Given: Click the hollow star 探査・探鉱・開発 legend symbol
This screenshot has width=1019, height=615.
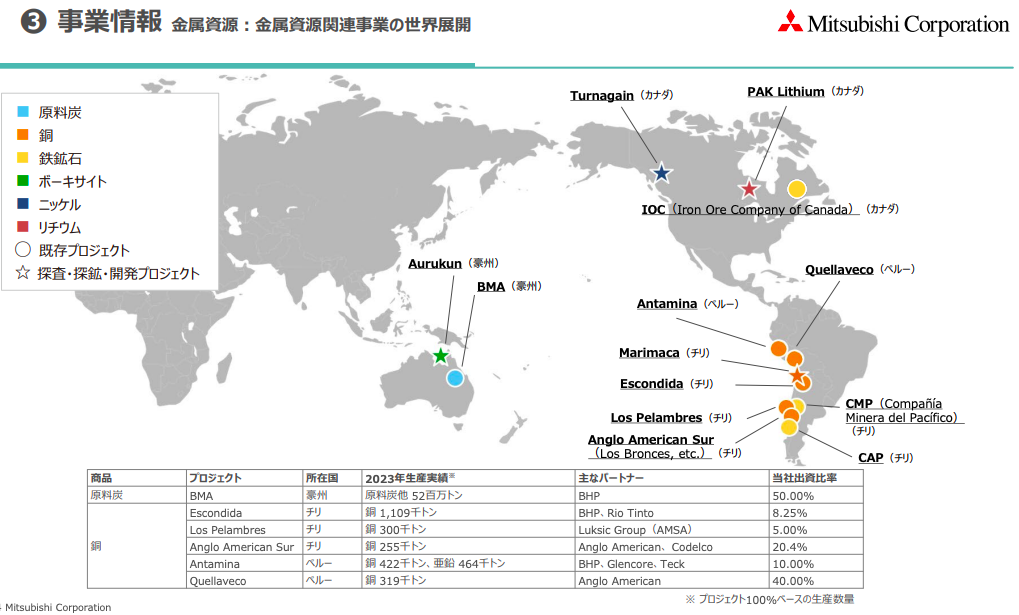Looking at the screenshot, I should 23,272.
